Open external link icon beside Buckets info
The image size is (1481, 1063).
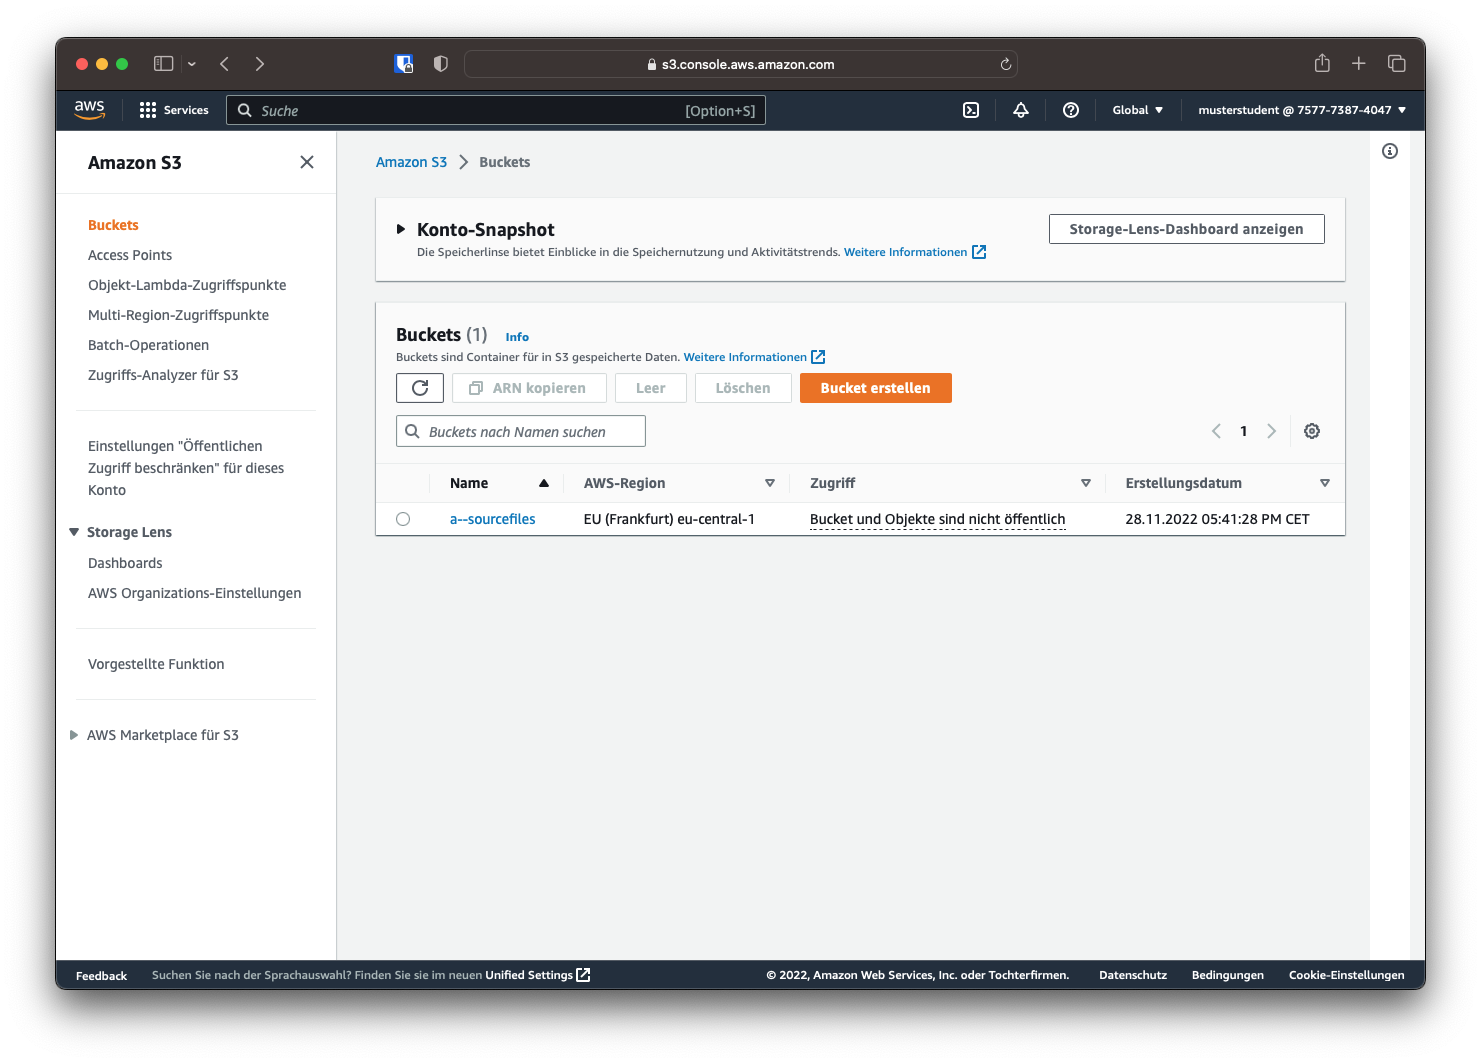pyautogui.click(x=818, y=357)
